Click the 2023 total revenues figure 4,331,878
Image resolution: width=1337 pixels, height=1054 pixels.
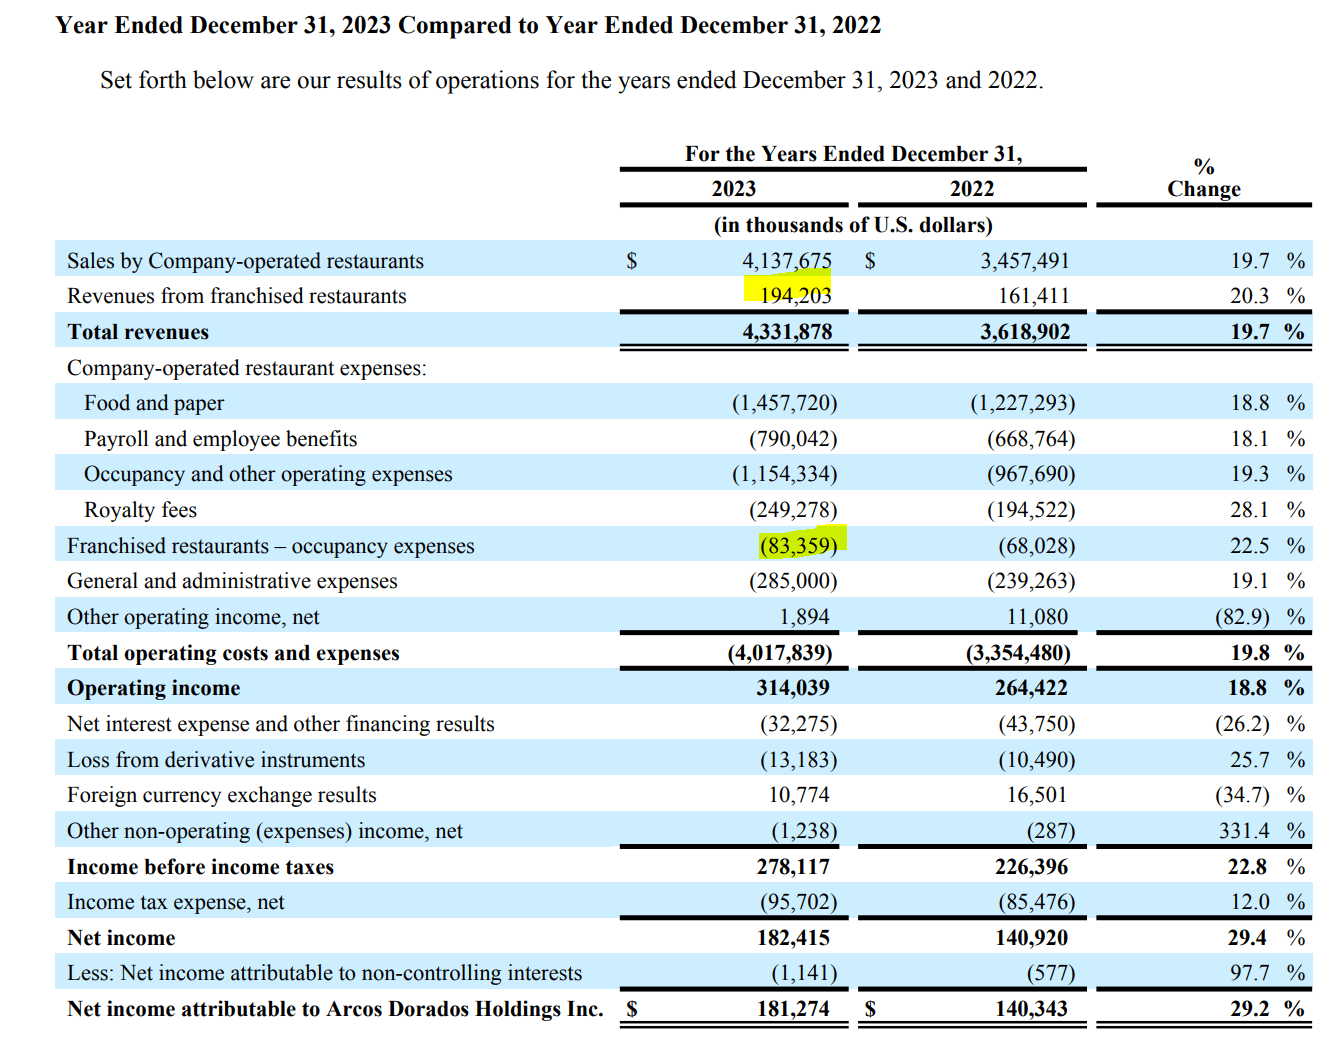click(x=787, y=332)
